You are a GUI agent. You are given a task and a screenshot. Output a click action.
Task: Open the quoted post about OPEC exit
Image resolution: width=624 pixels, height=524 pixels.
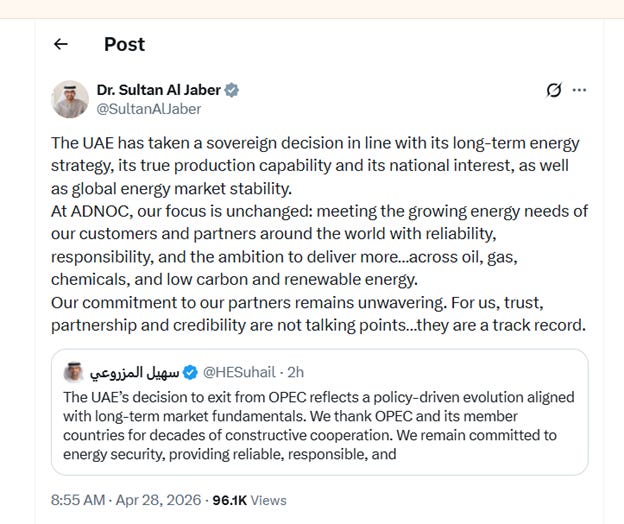pos(320,412)
